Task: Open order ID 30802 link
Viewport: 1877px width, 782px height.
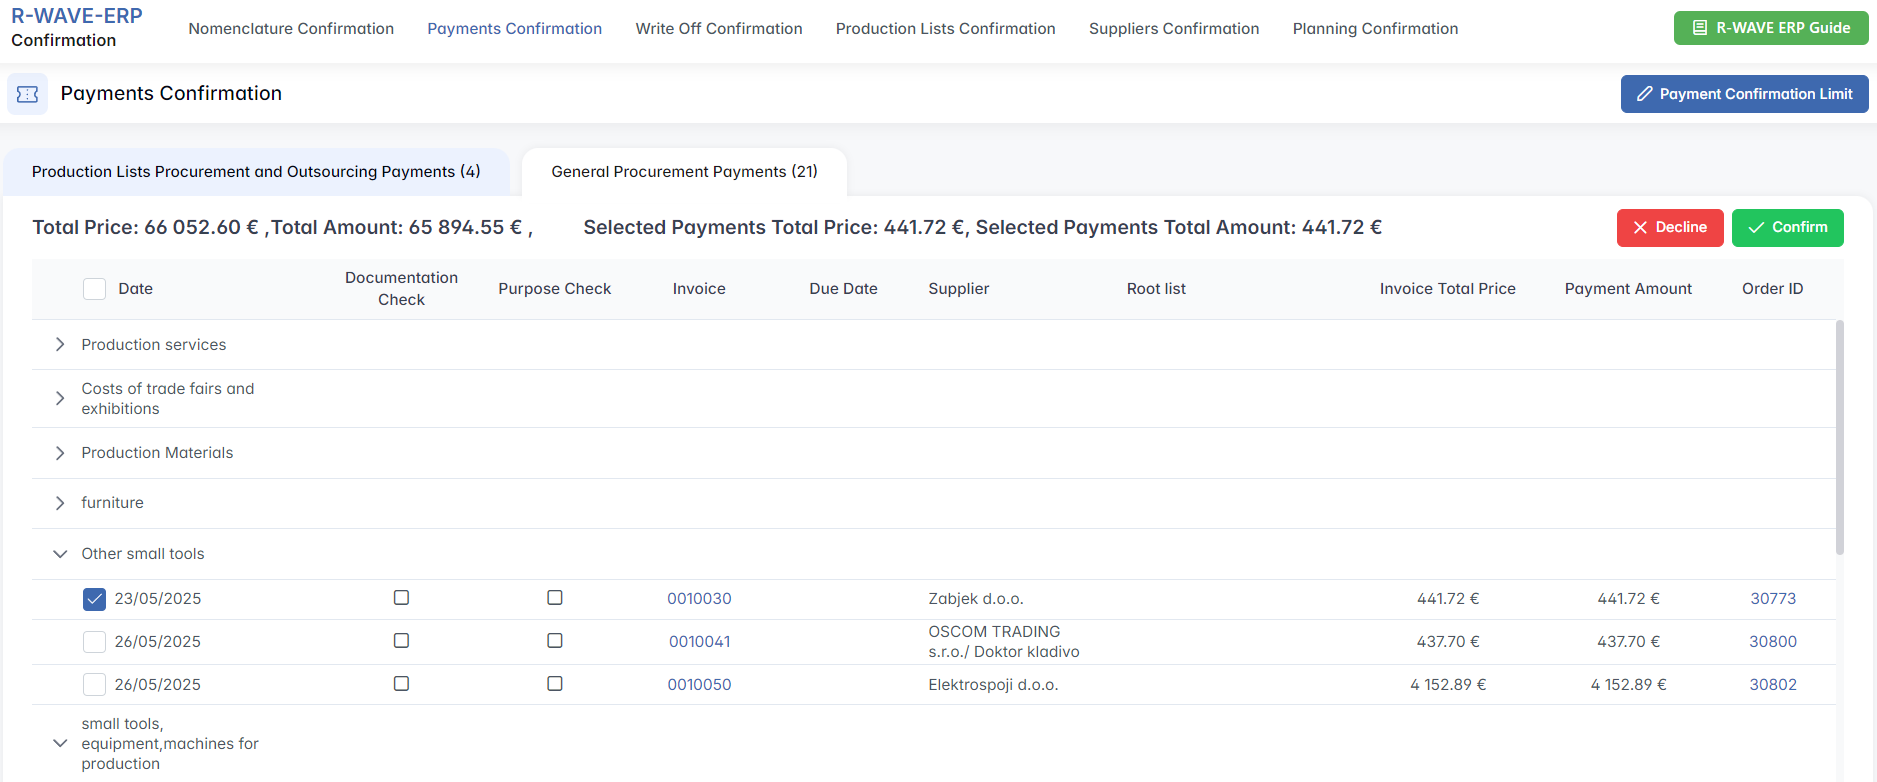Action: (x=1772, y=685)
